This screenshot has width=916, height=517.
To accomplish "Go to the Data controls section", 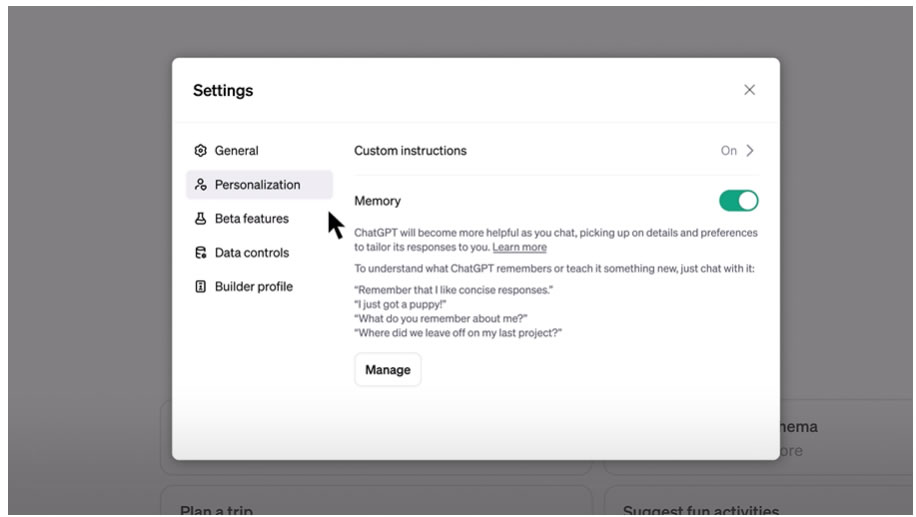I will pos(252,253).
